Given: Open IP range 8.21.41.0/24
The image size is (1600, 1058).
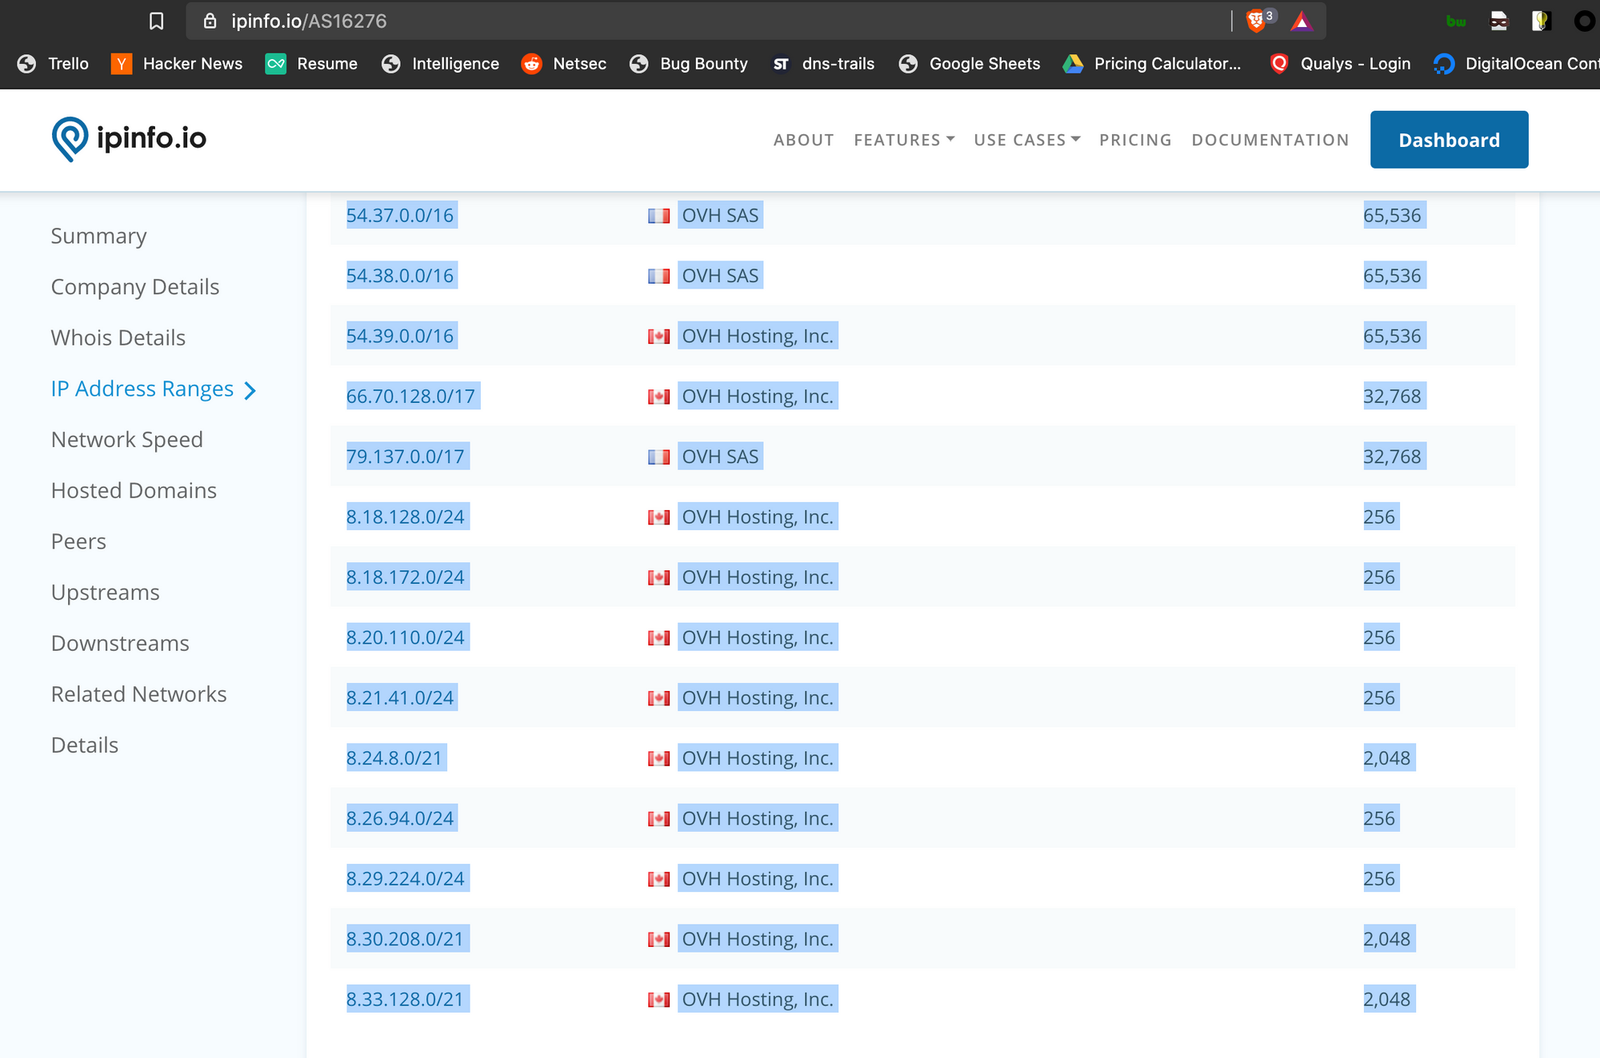Looking at the screenshot, I should coord(400,698).
